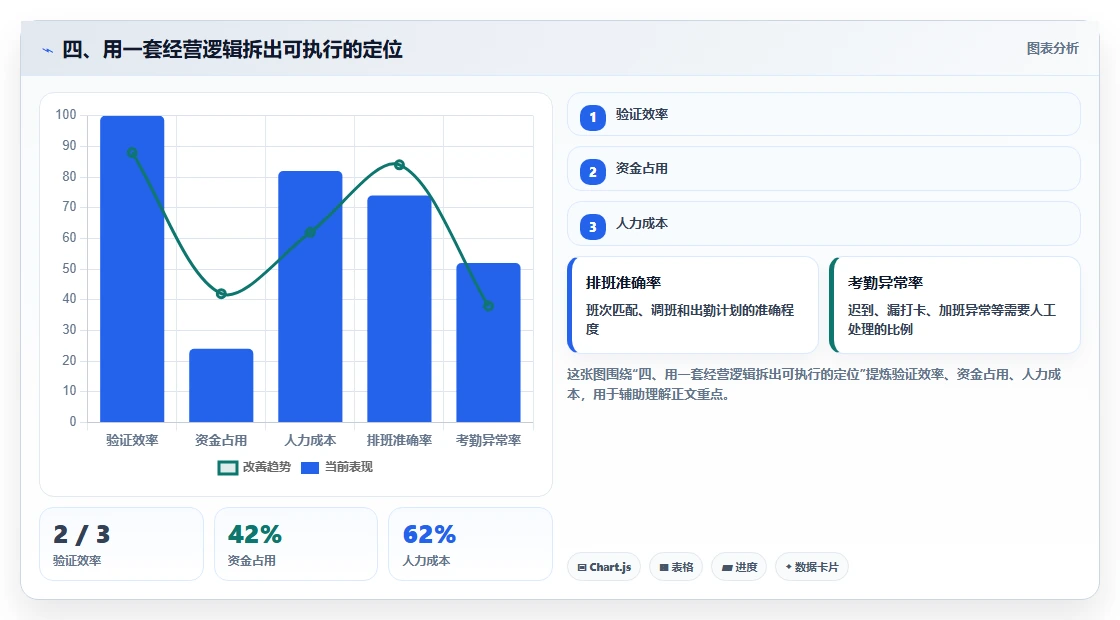Screen dimensions: 1120x620
Task: Click the 资金占用 x-axis label
Action: tap(221, 440)
